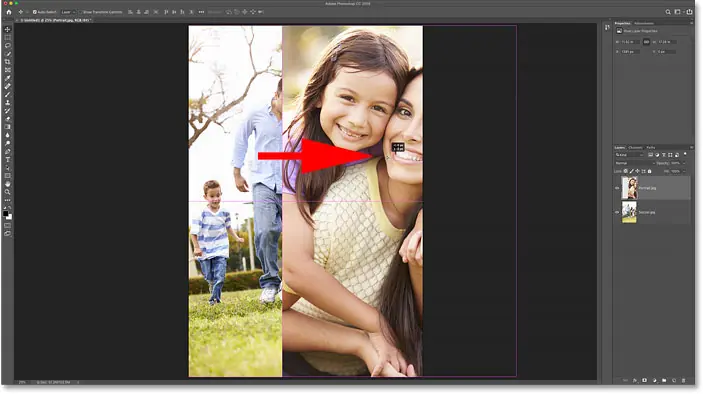Click the Create adjustment layer button

(x=654, y=381)
